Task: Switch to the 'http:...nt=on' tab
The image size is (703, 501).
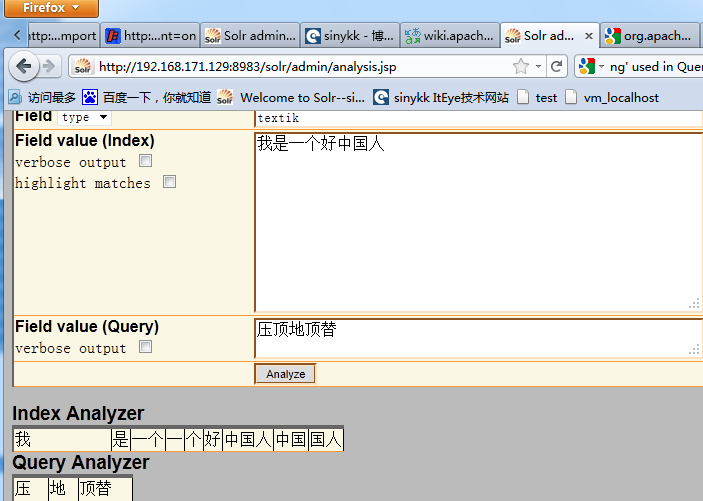Action: (150, 35)
